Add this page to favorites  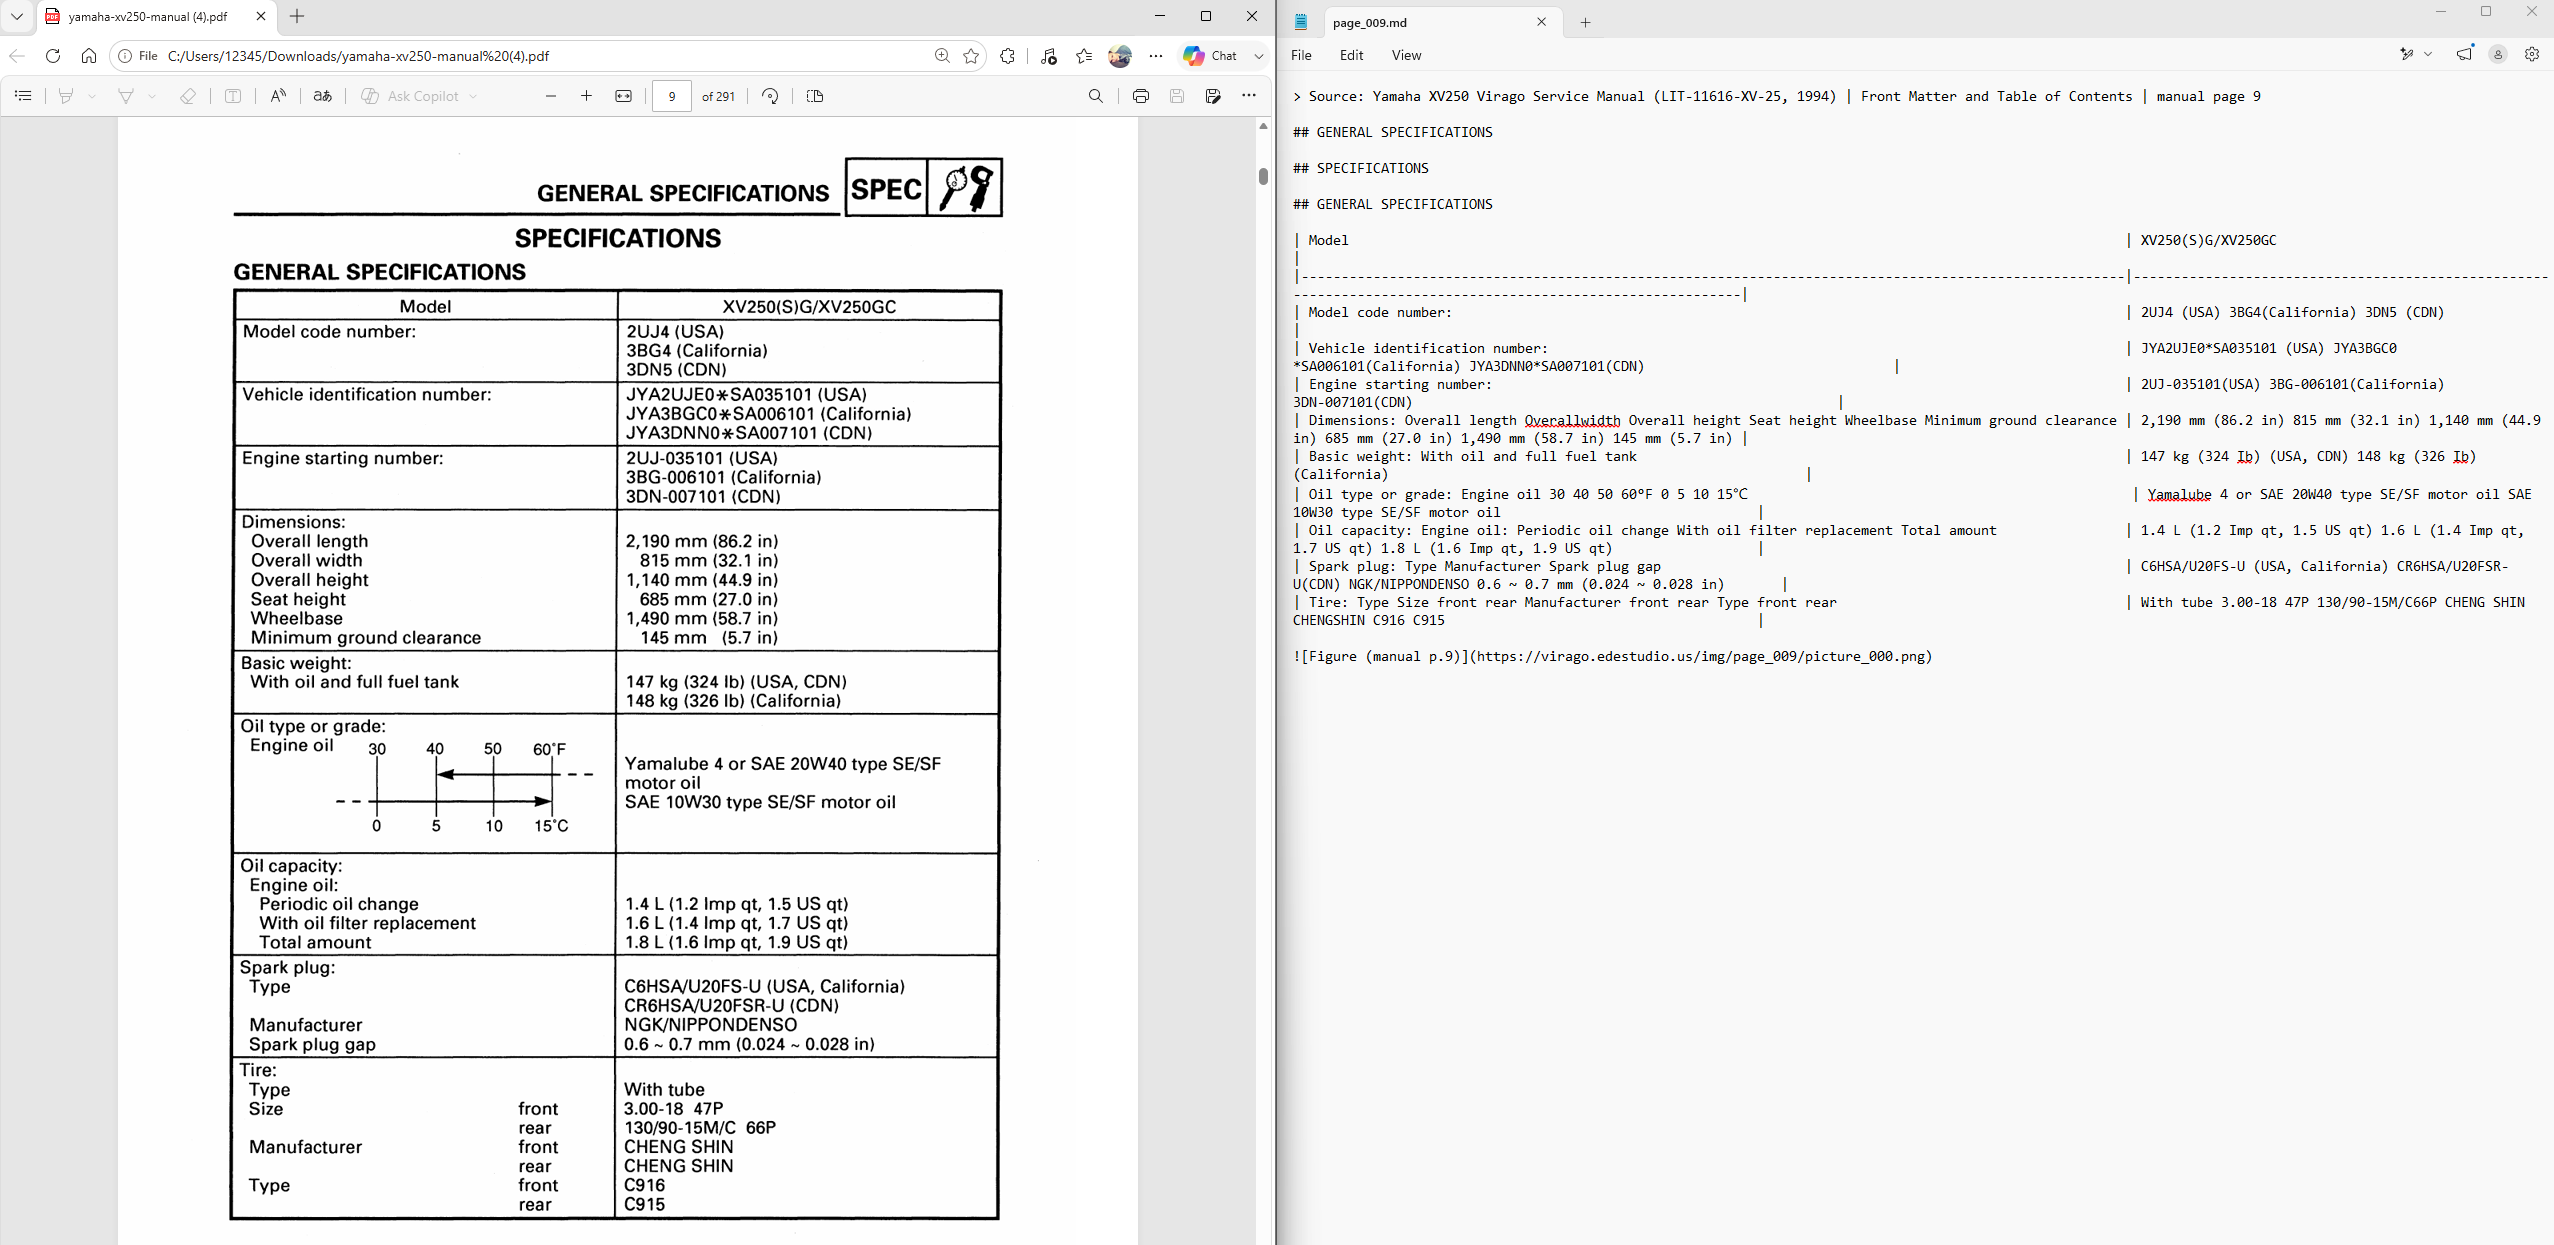(971, 56)
